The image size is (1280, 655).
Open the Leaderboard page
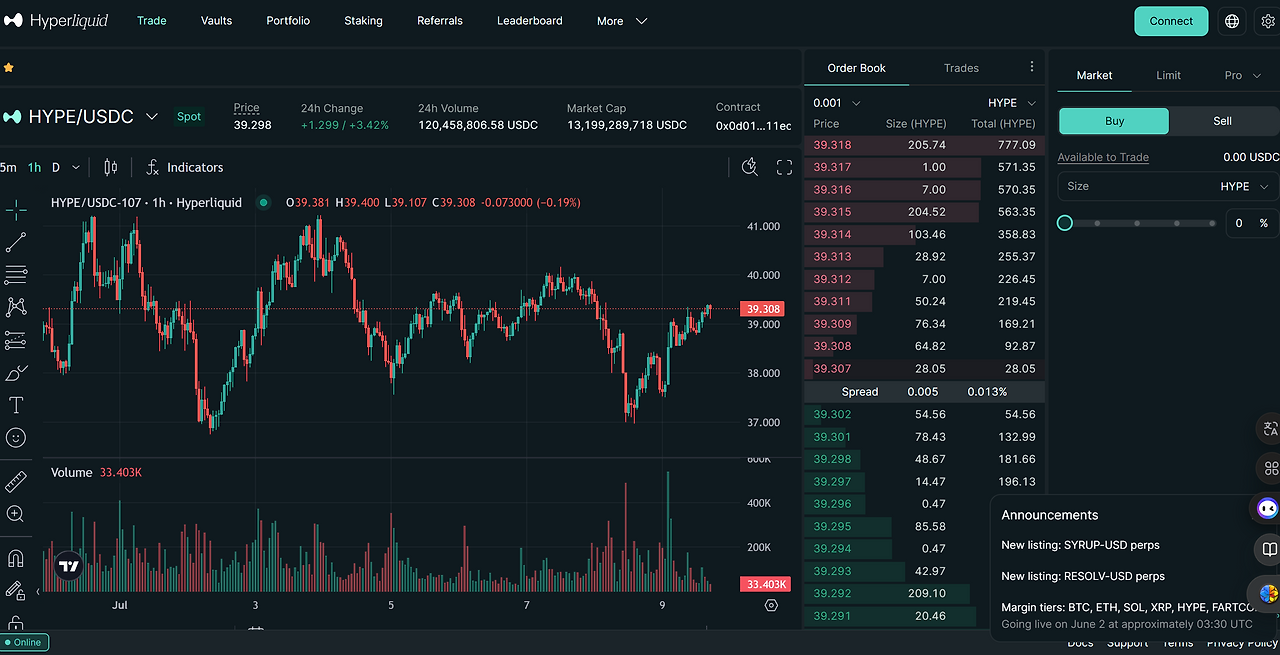pyautogui.click(x=530, y=21)
